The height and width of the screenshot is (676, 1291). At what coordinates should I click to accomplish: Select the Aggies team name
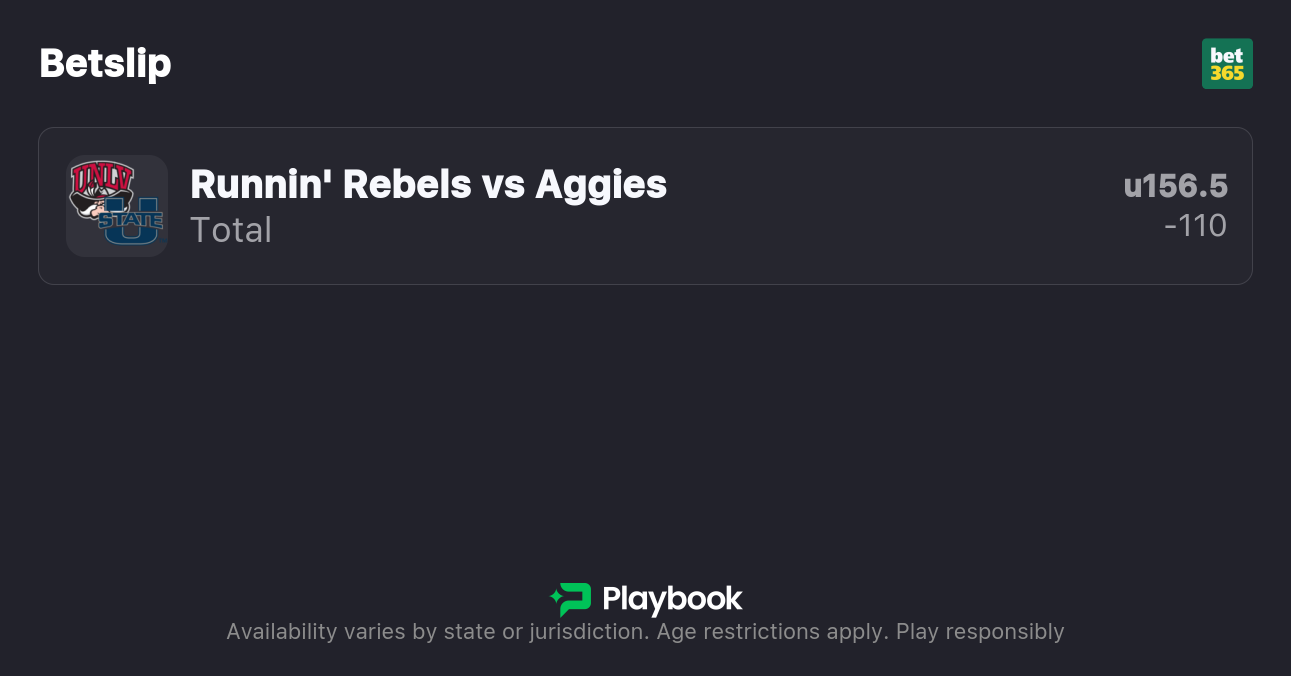click(x=601, y=184)
